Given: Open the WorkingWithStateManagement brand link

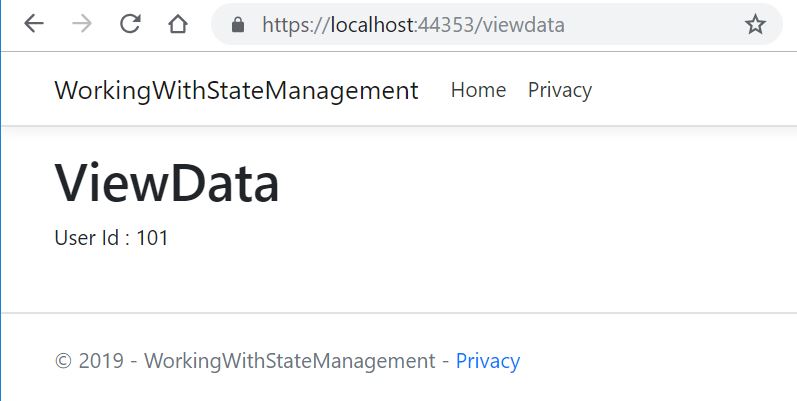Looking at the screenshot, I should (236, 90).
